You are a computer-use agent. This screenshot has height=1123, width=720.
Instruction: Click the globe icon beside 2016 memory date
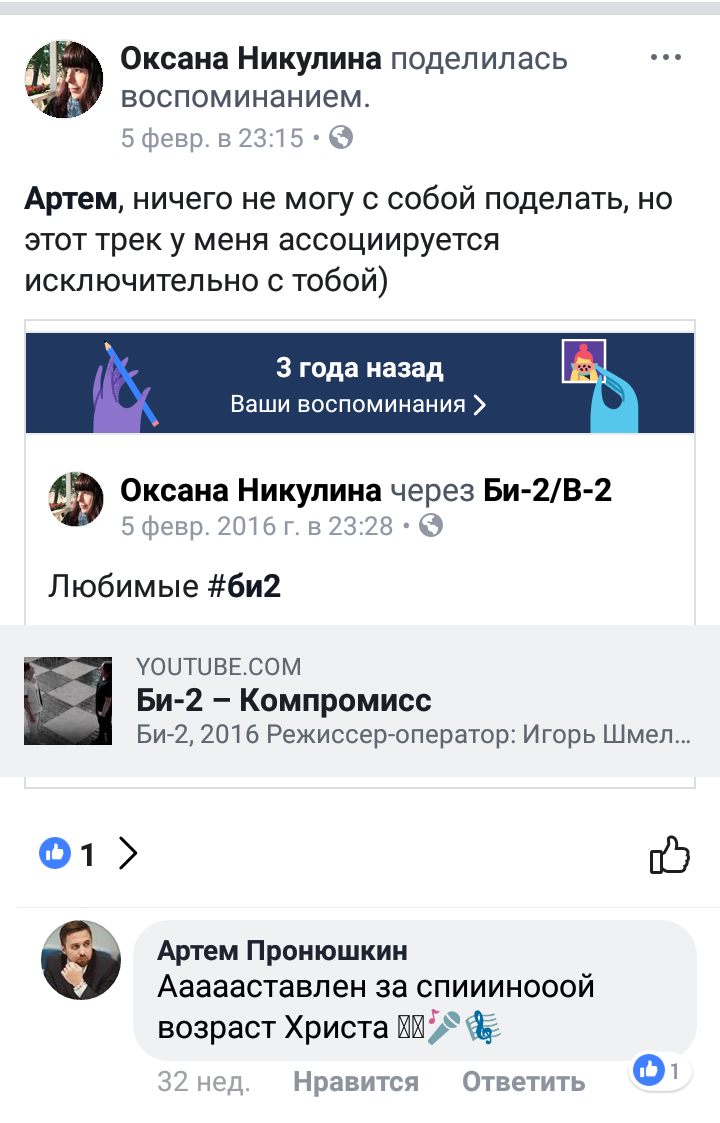431,526
